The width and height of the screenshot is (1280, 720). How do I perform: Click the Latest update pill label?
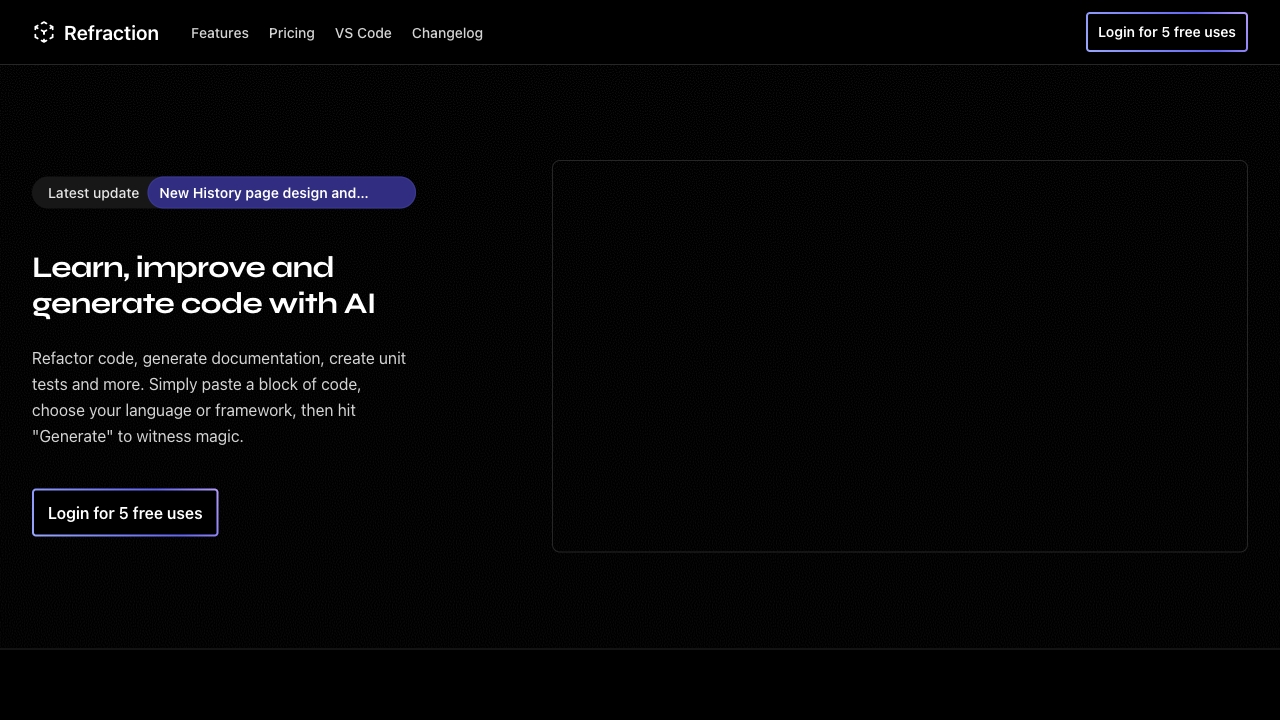click(x=93, y=192)
